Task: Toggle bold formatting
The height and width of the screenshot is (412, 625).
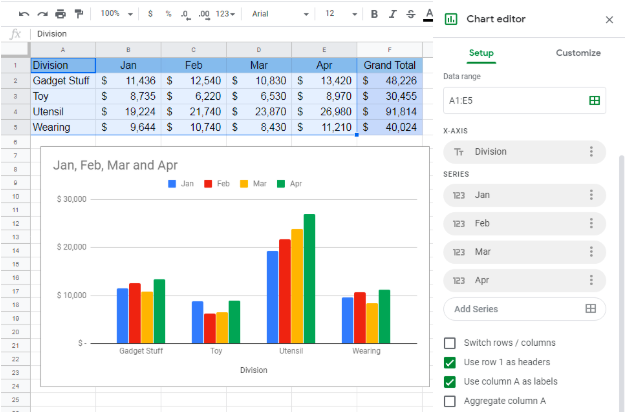Action: tap(374, 14)
